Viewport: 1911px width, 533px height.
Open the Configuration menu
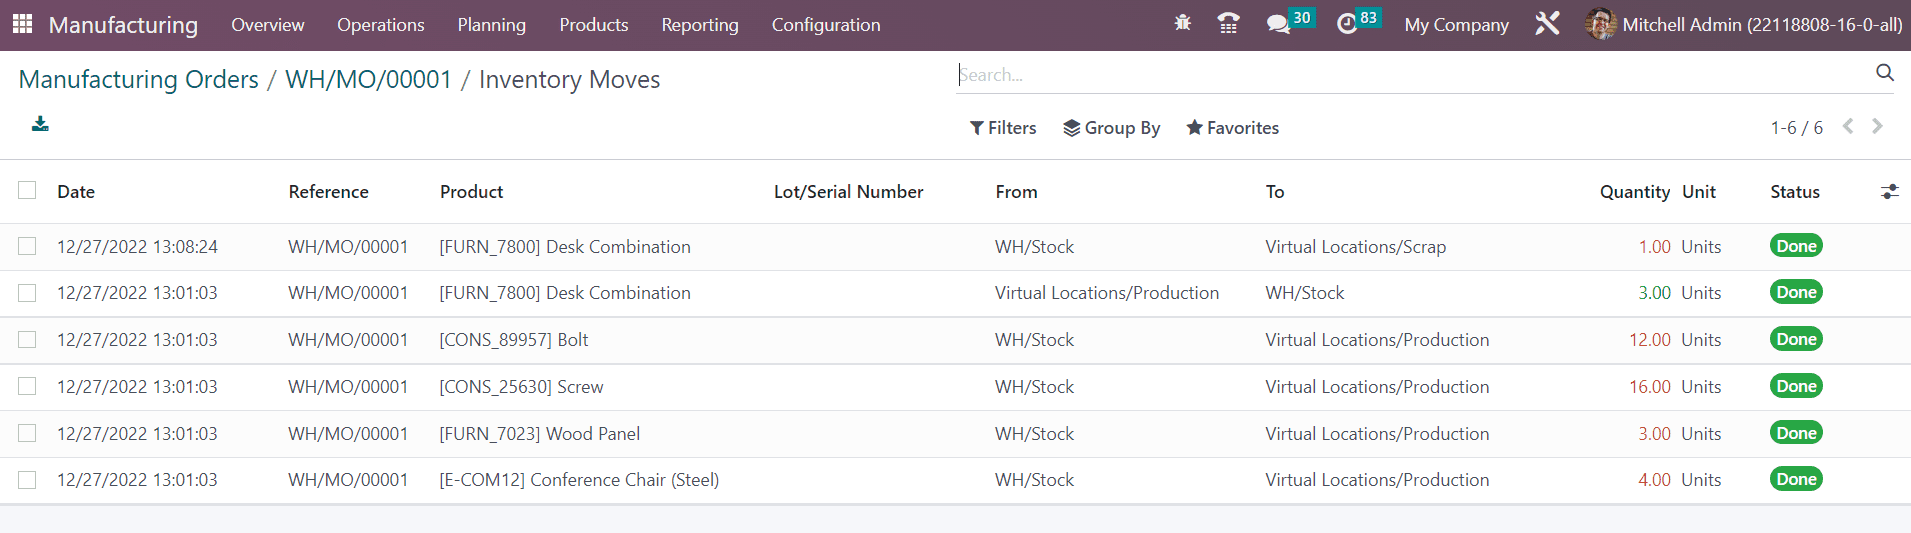[x=826, y=25]
